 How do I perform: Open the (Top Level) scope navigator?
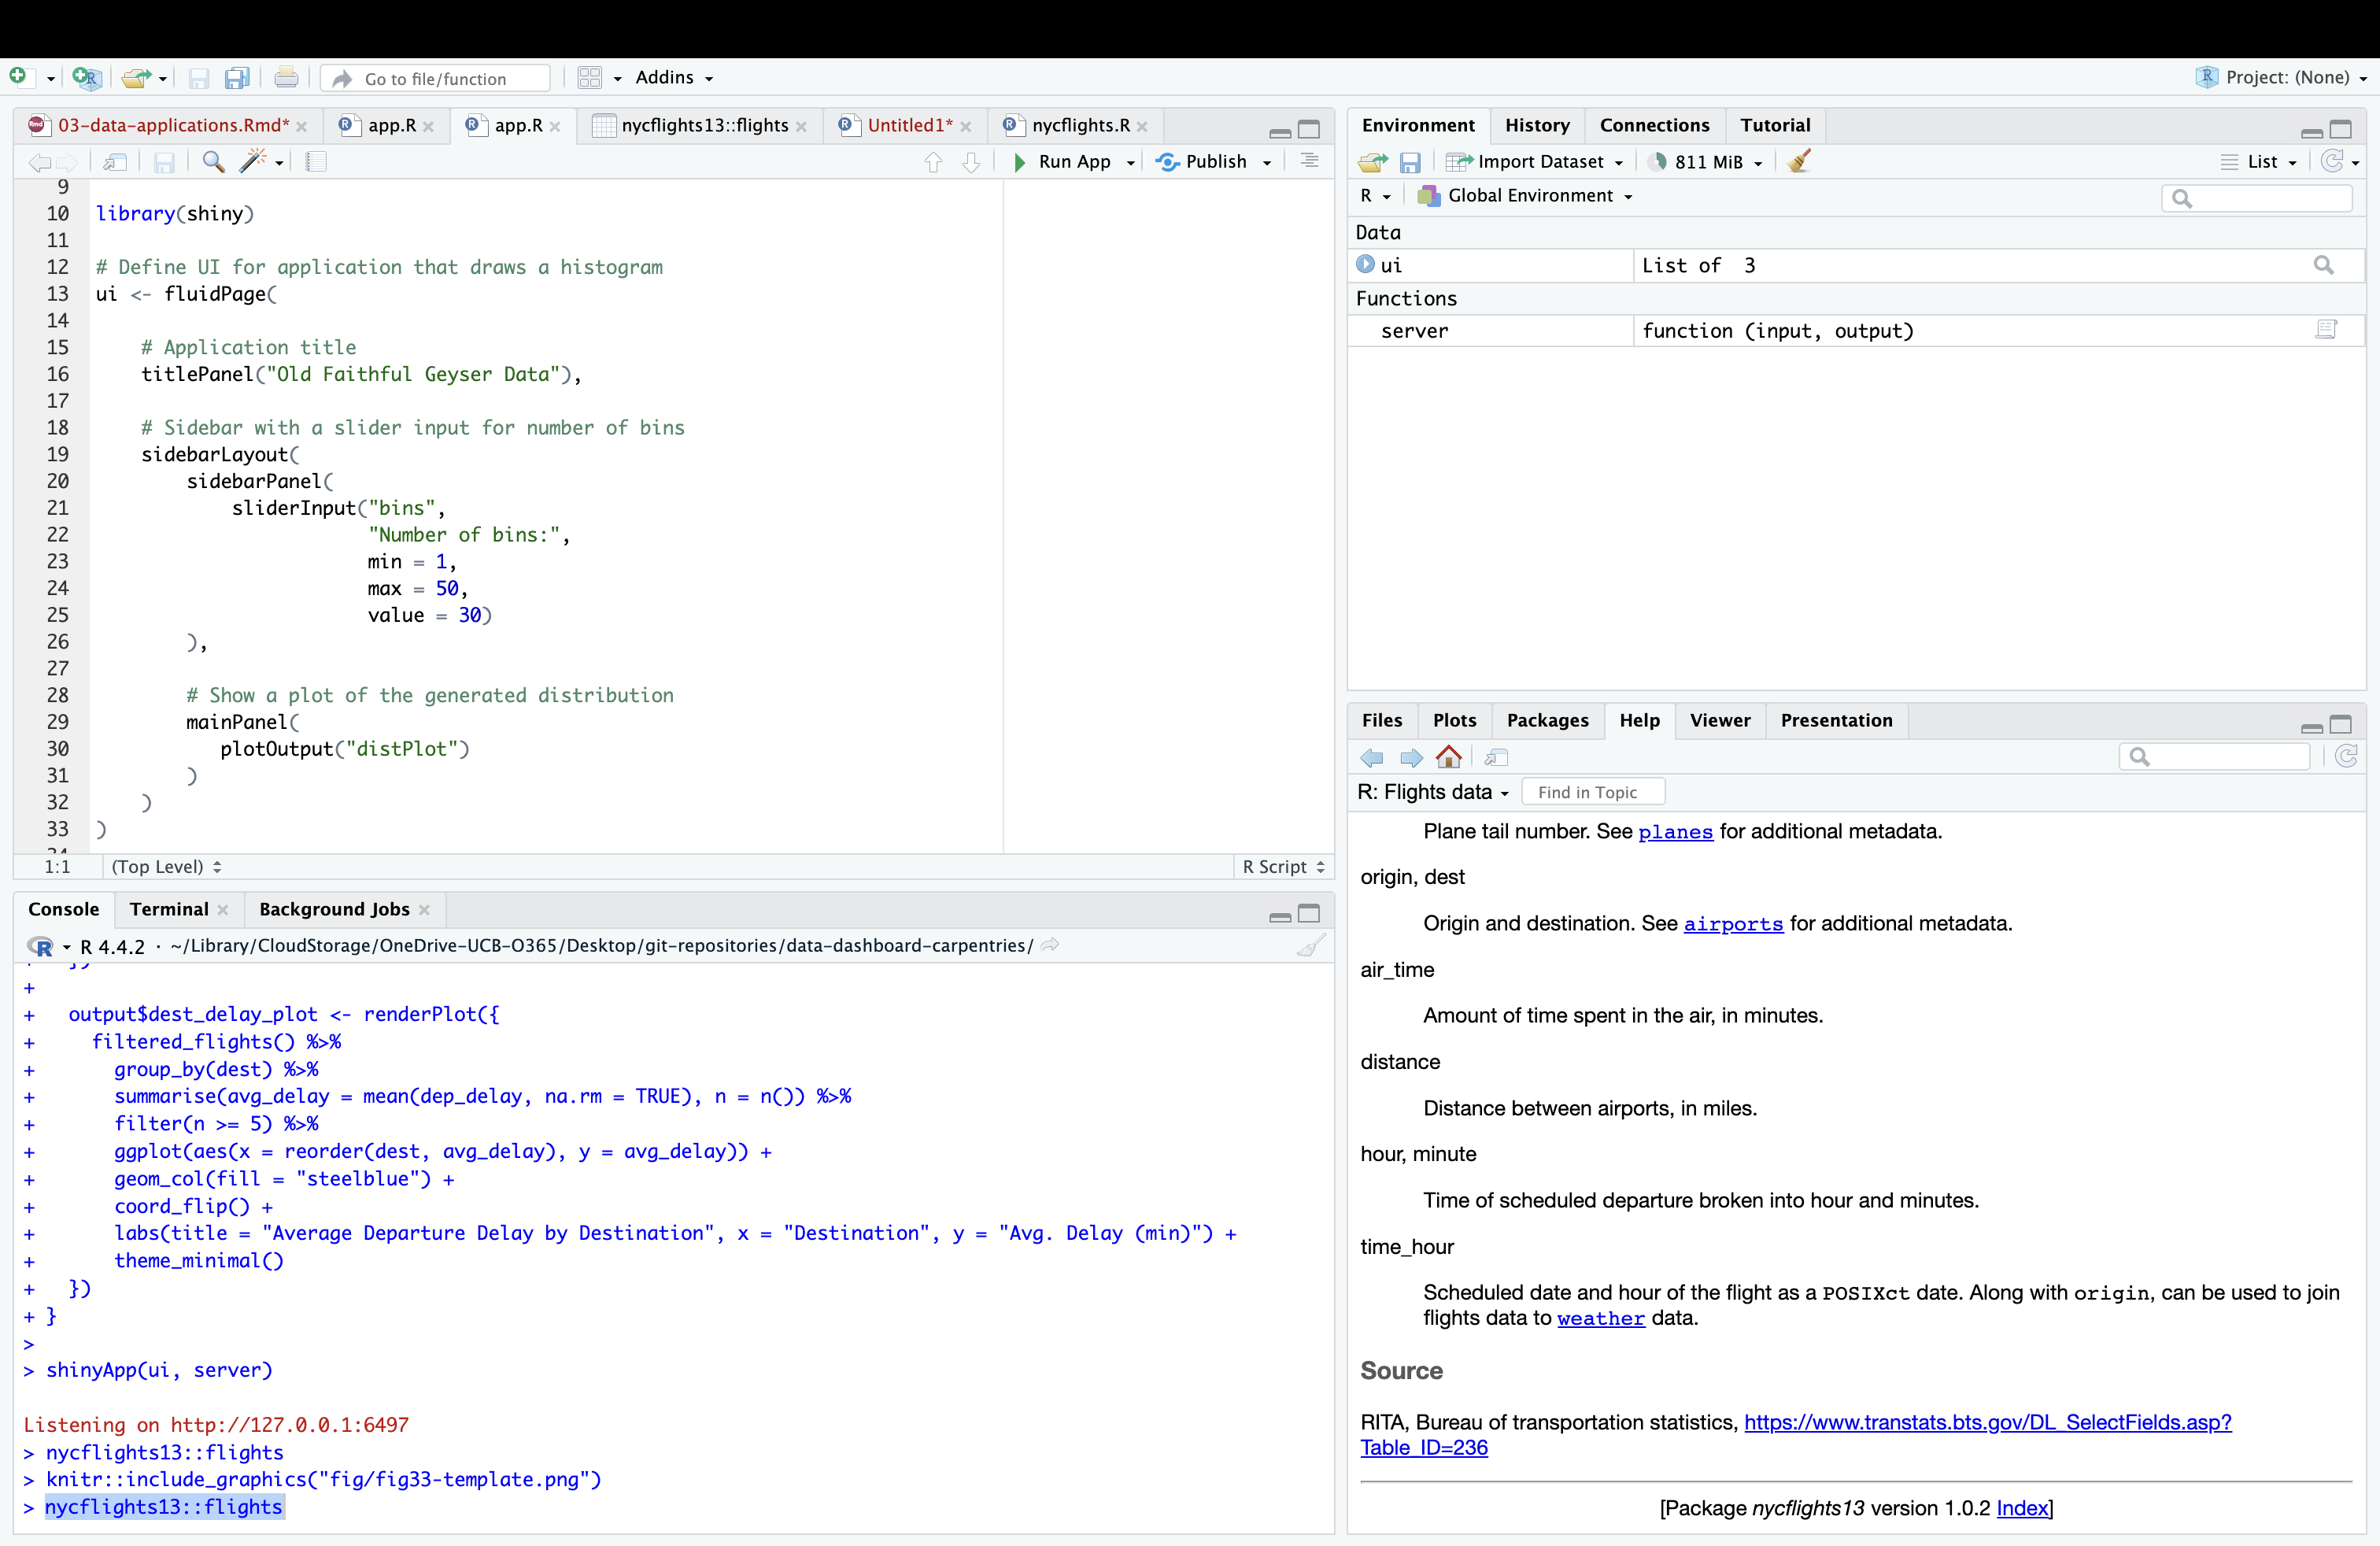[166, 867]
